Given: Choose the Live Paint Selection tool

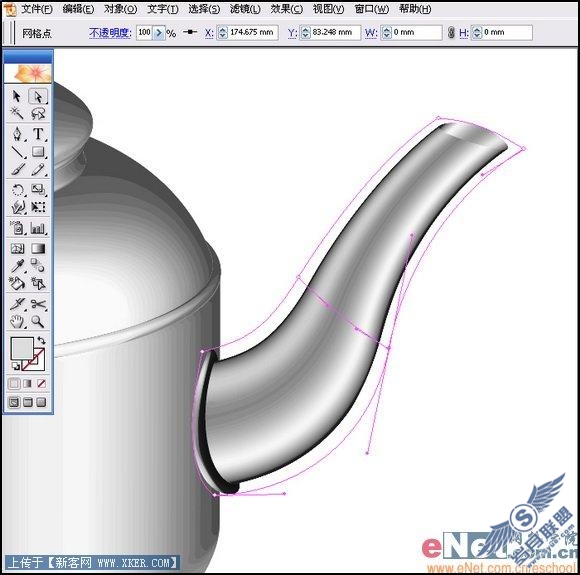Looking at the screenshot, I should click(38, 283).
